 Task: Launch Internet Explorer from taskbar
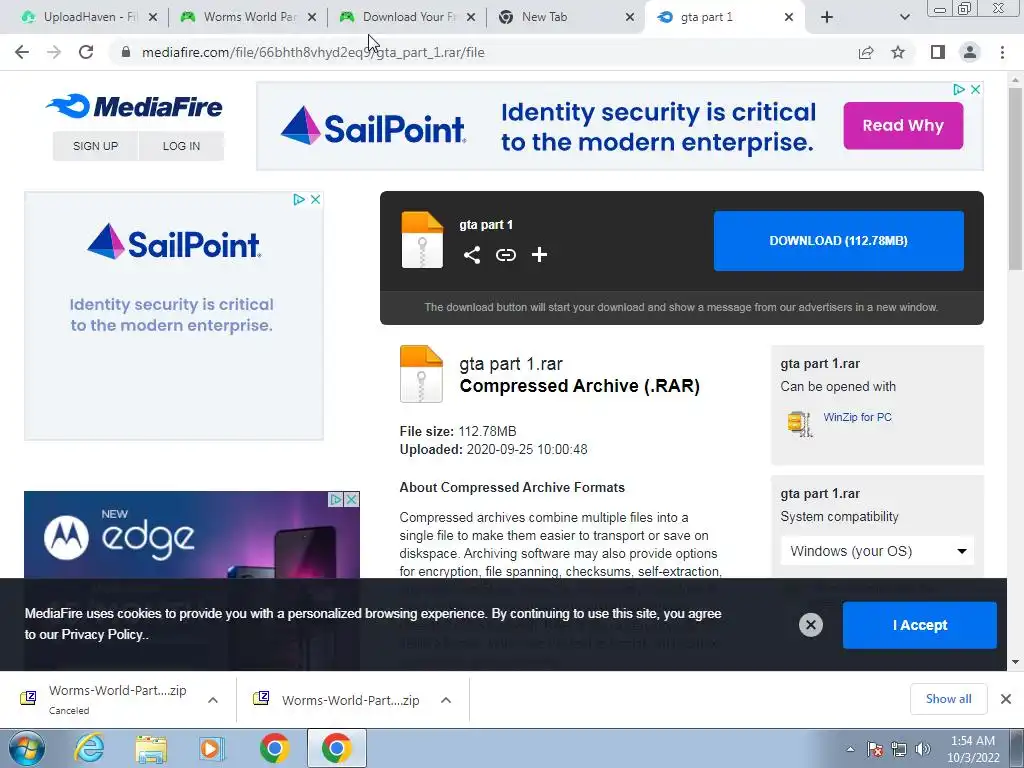tap(89, 748)
